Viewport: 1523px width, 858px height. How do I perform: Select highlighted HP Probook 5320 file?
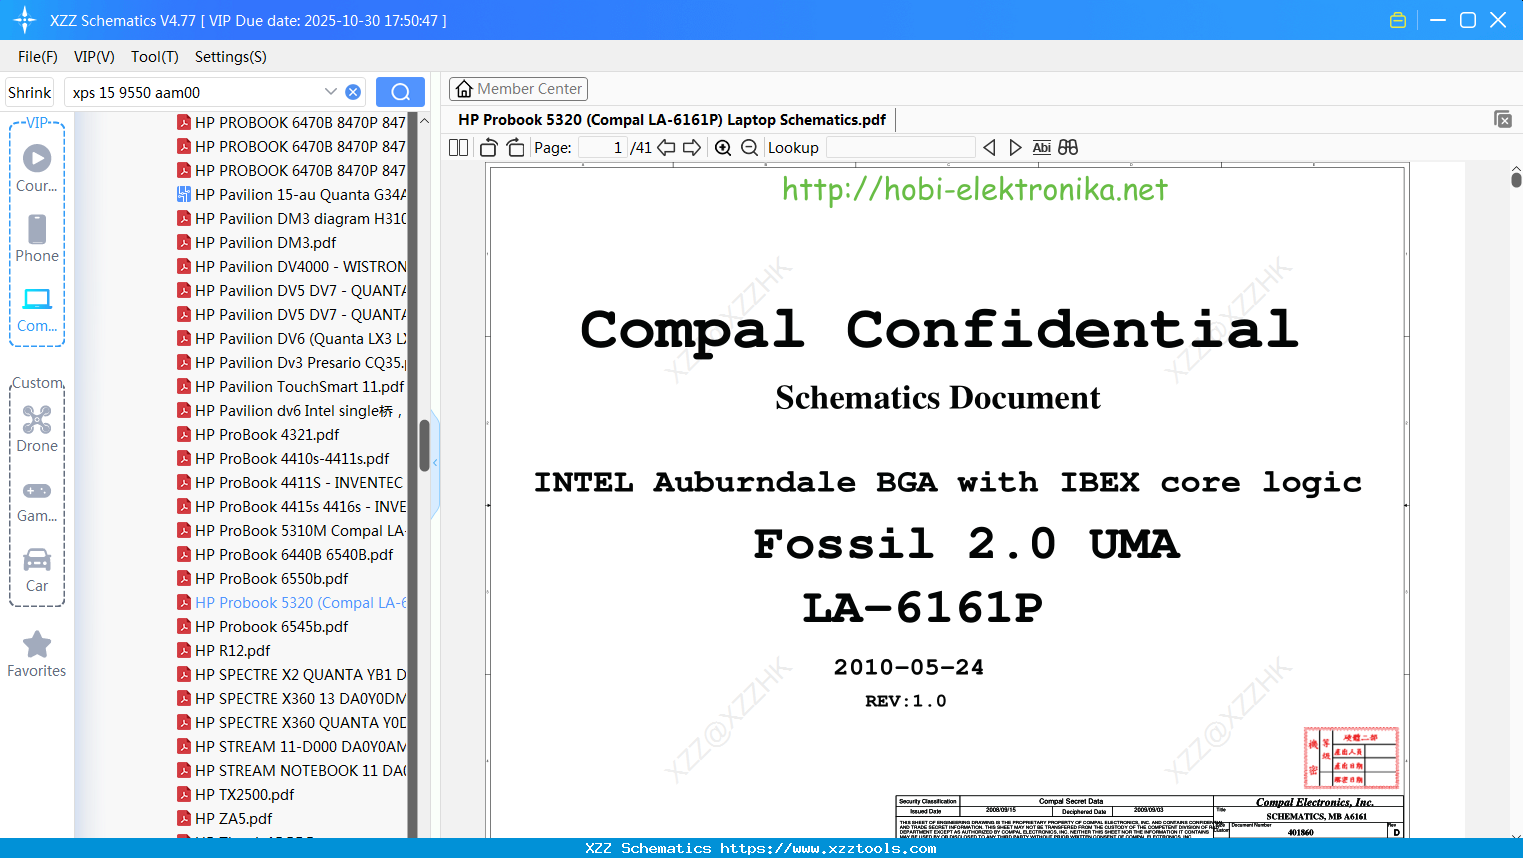(x=292, y=602)
